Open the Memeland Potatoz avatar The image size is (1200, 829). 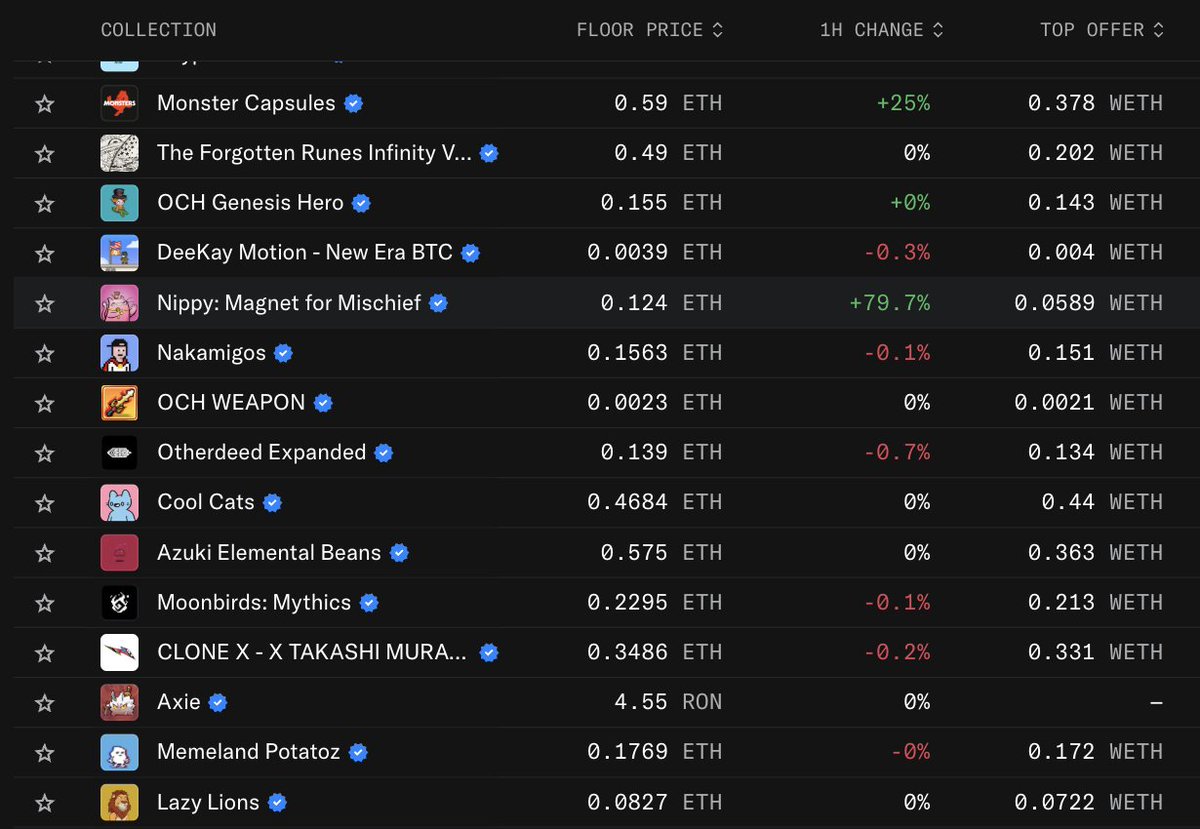[x=120, y=753]
